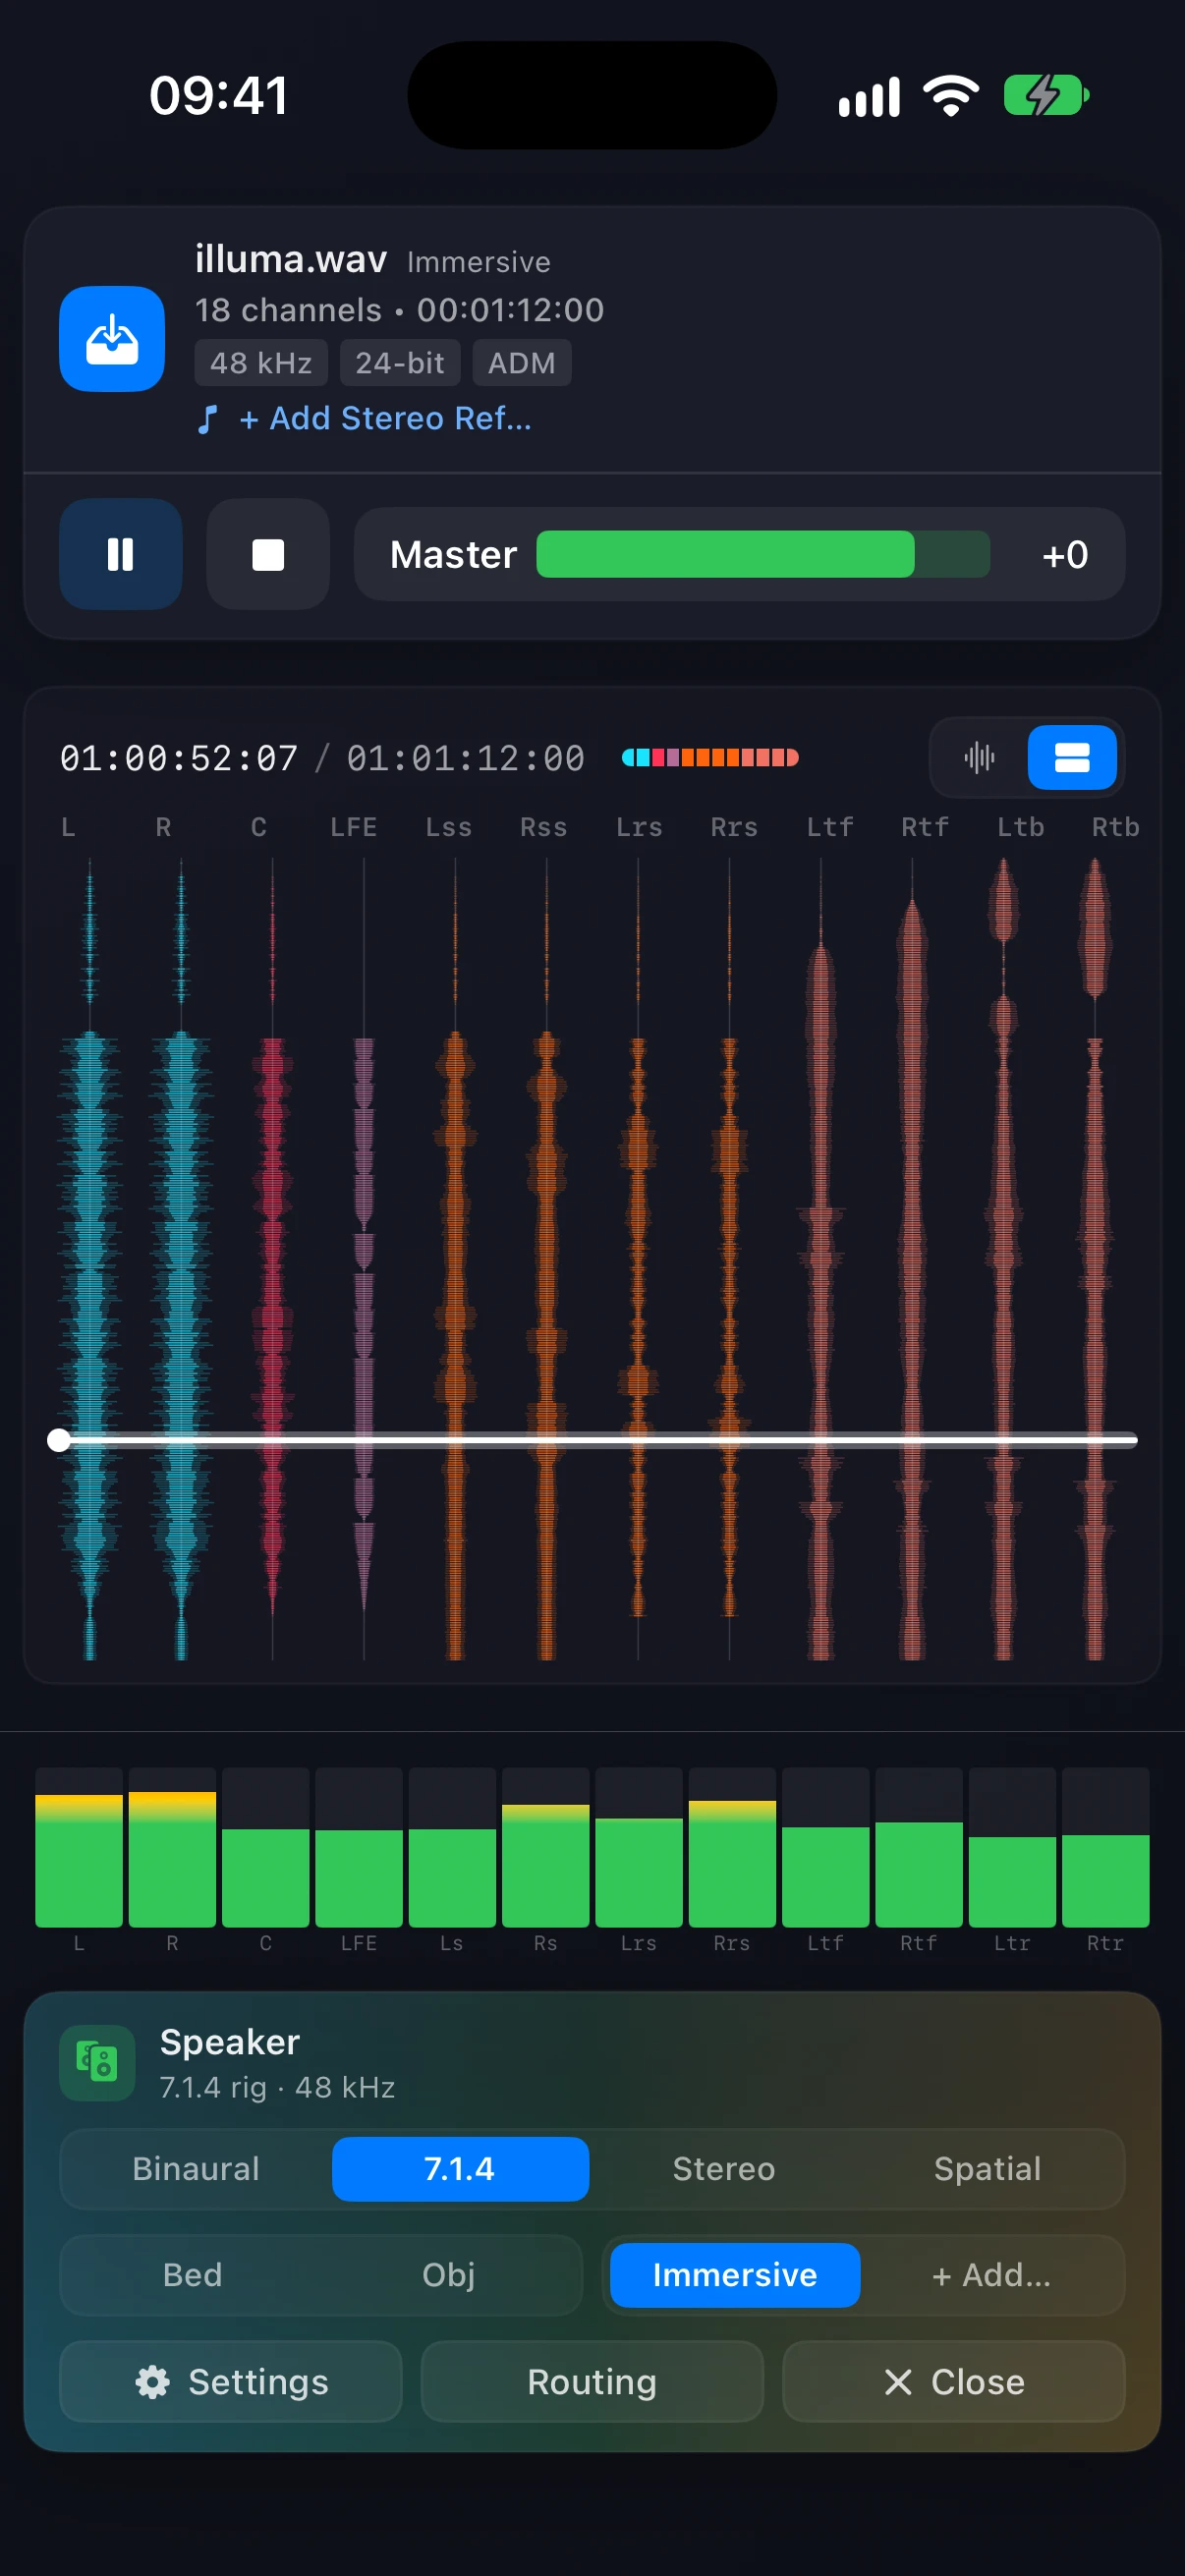Select the Obj segment
The width and height of the screenshot is (1185, 2576).
pos(448,2274)
